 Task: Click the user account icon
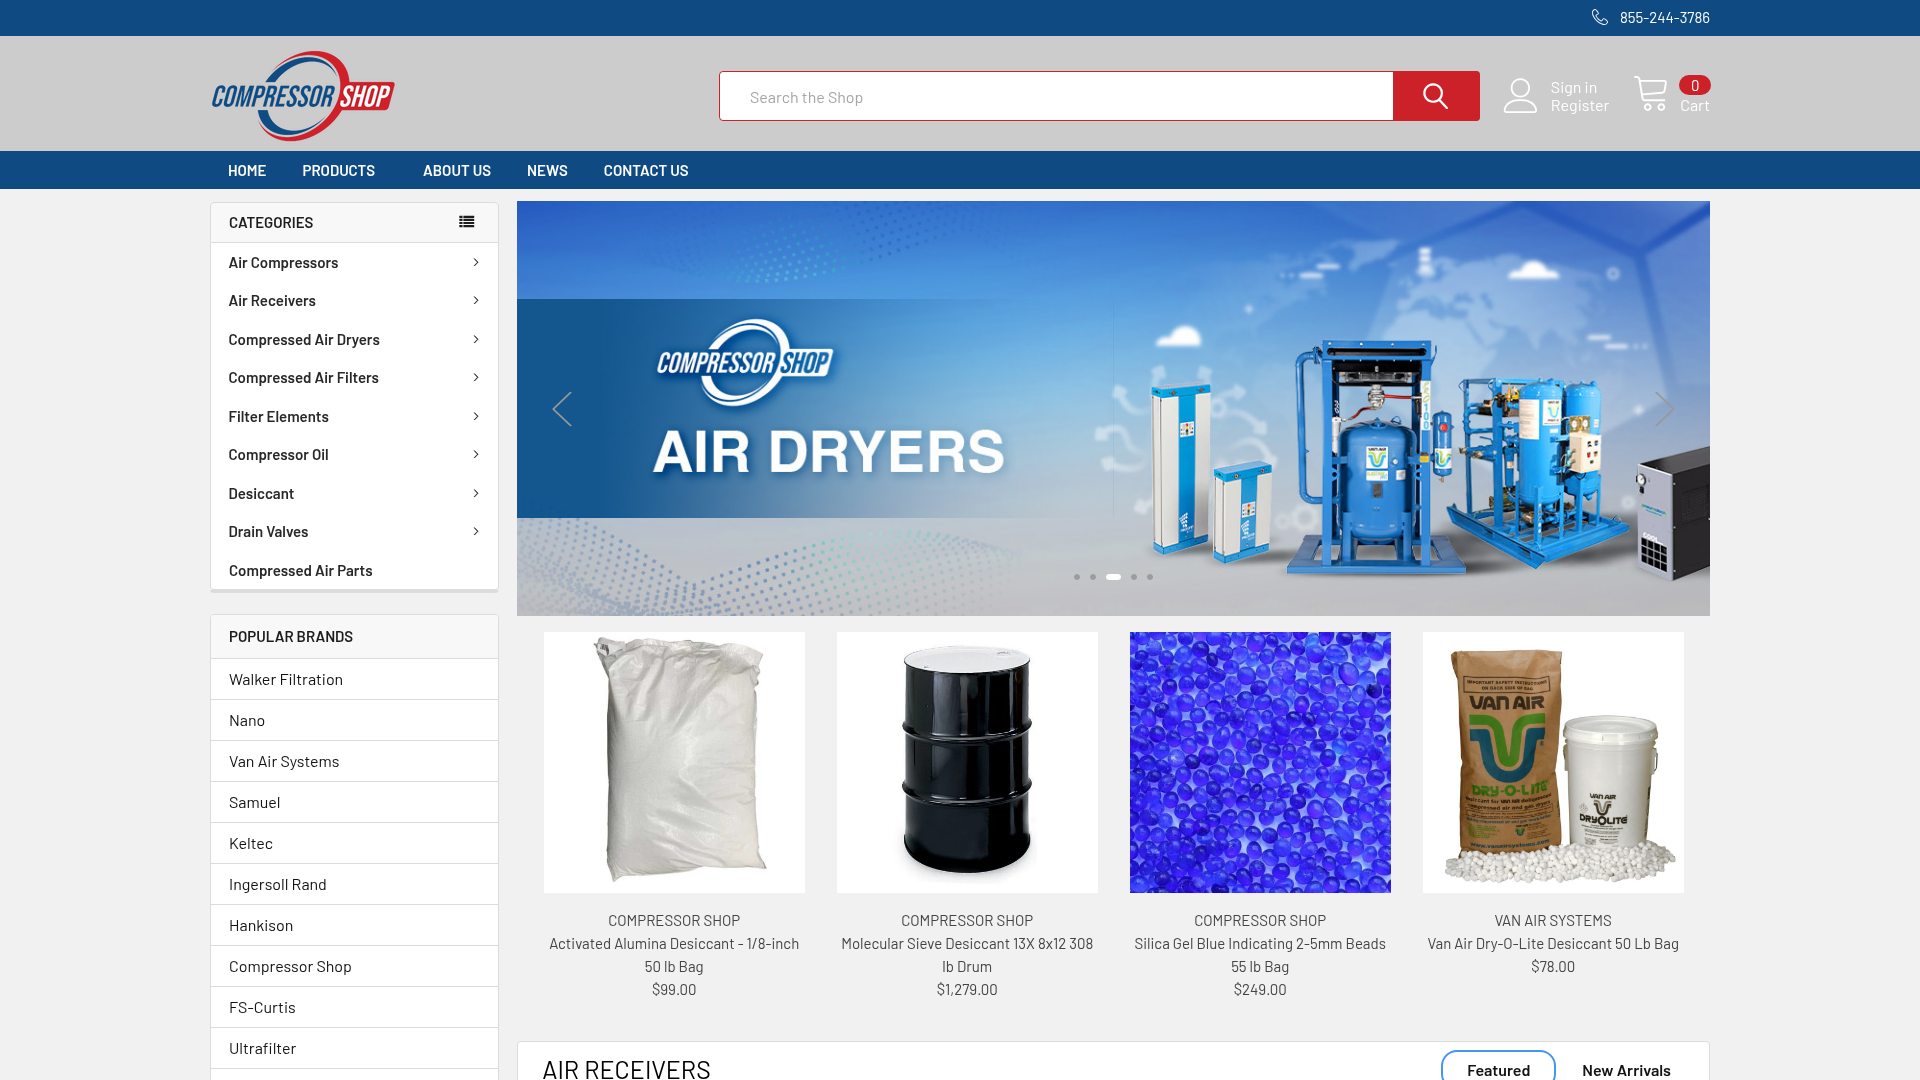pyautogui.click(x=1520, y=96)
